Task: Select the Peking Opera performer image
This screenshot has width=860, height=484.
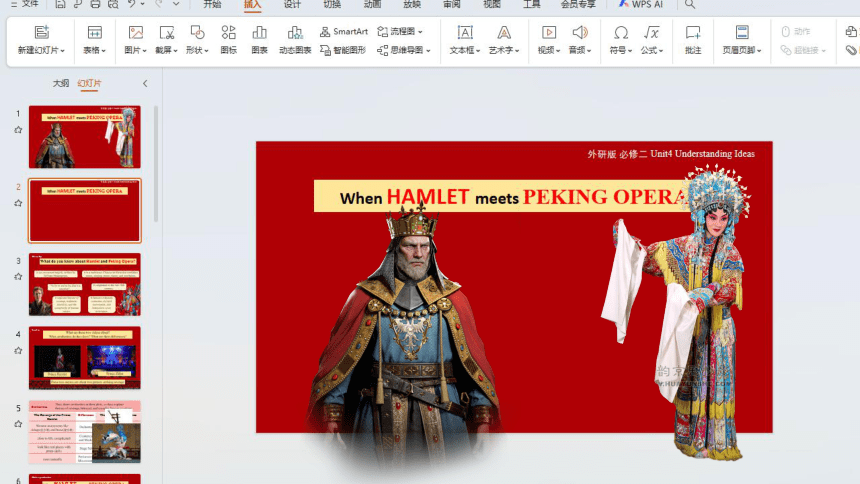Action: click(x=676, y=312)
